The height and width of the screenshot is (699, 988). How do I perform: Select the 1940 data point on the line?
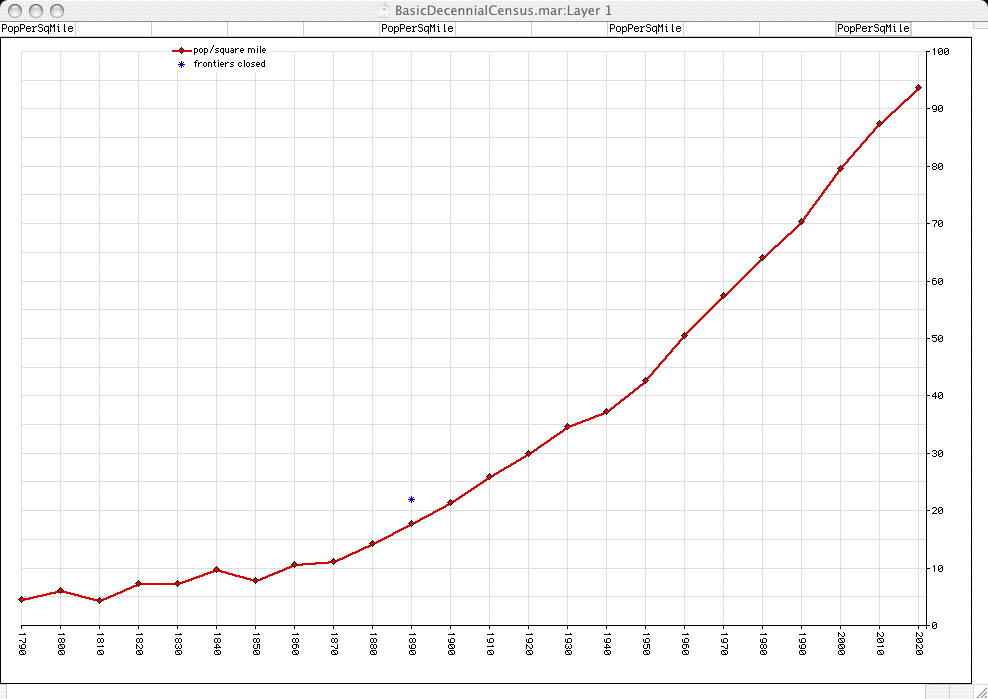coord(606,412)
